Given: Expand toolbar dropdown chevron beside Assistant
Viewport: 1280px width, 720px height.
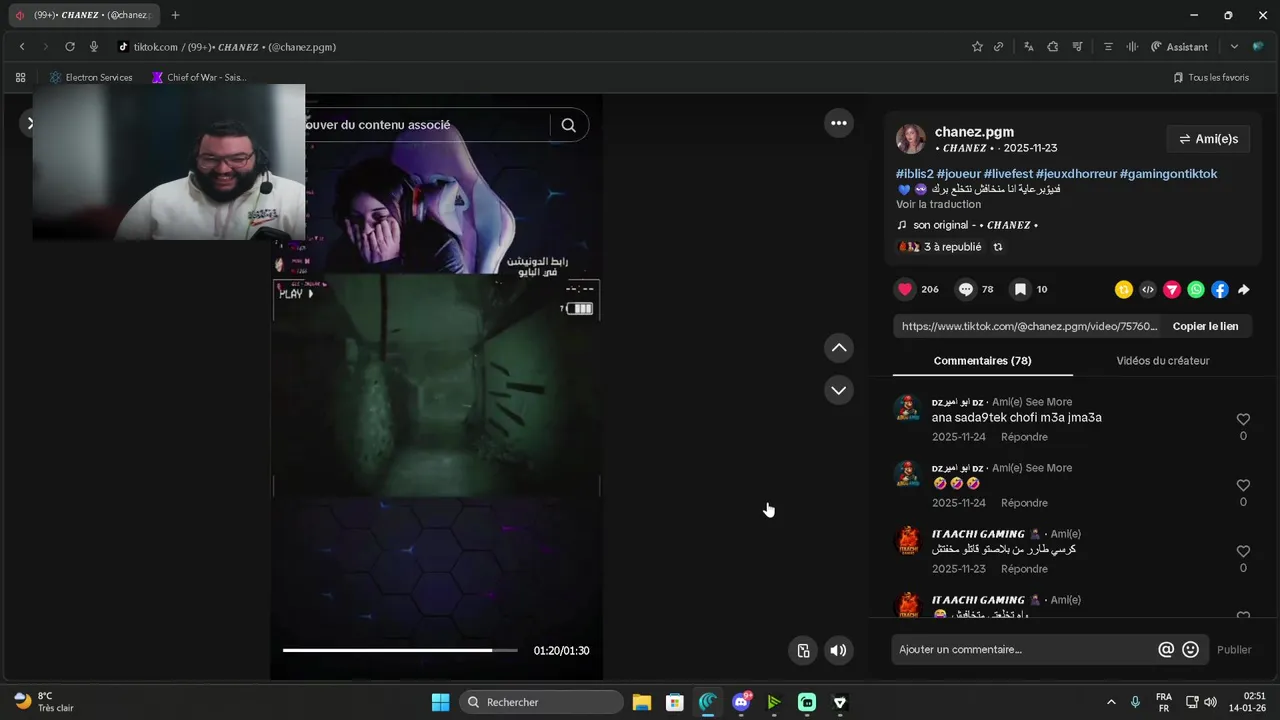Looking at the screenshot, I should click(1234, 47).
